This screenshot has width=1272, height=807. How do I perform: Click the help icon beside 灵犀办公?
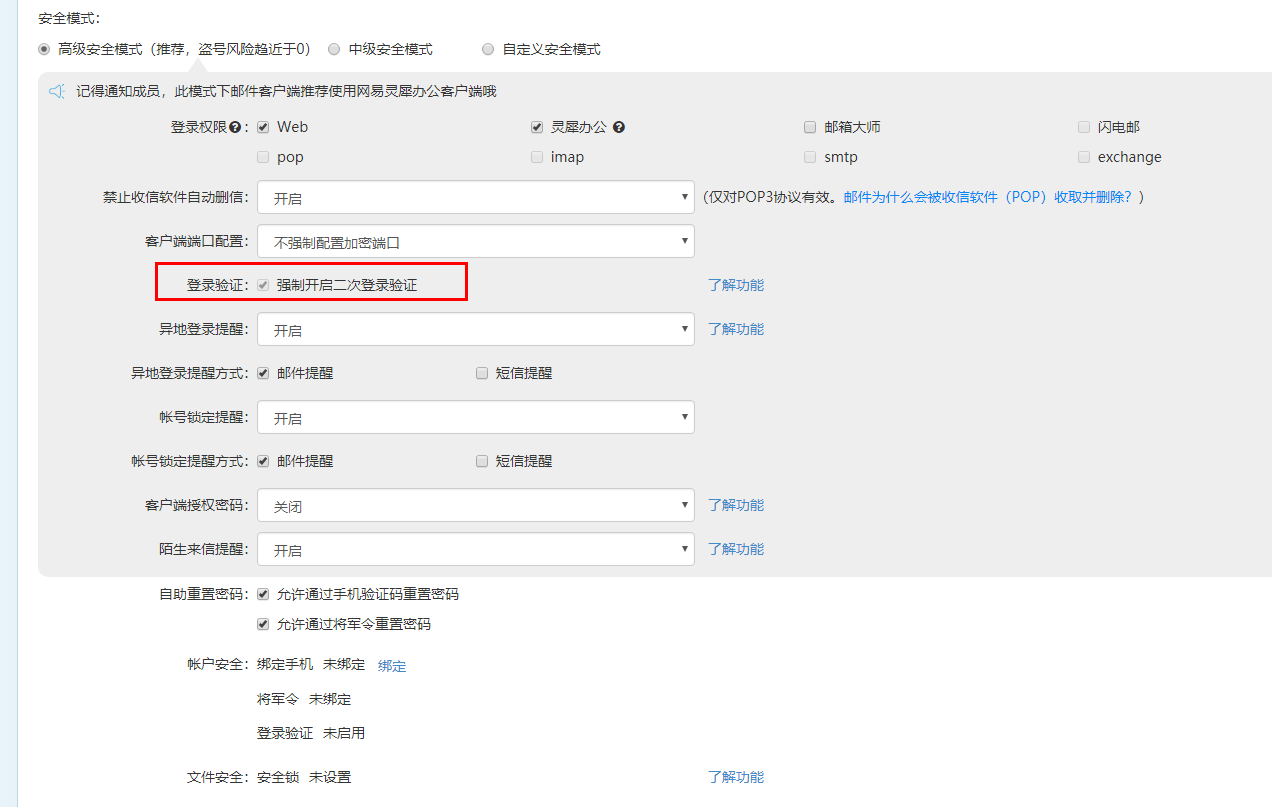(x=619, y=128)
